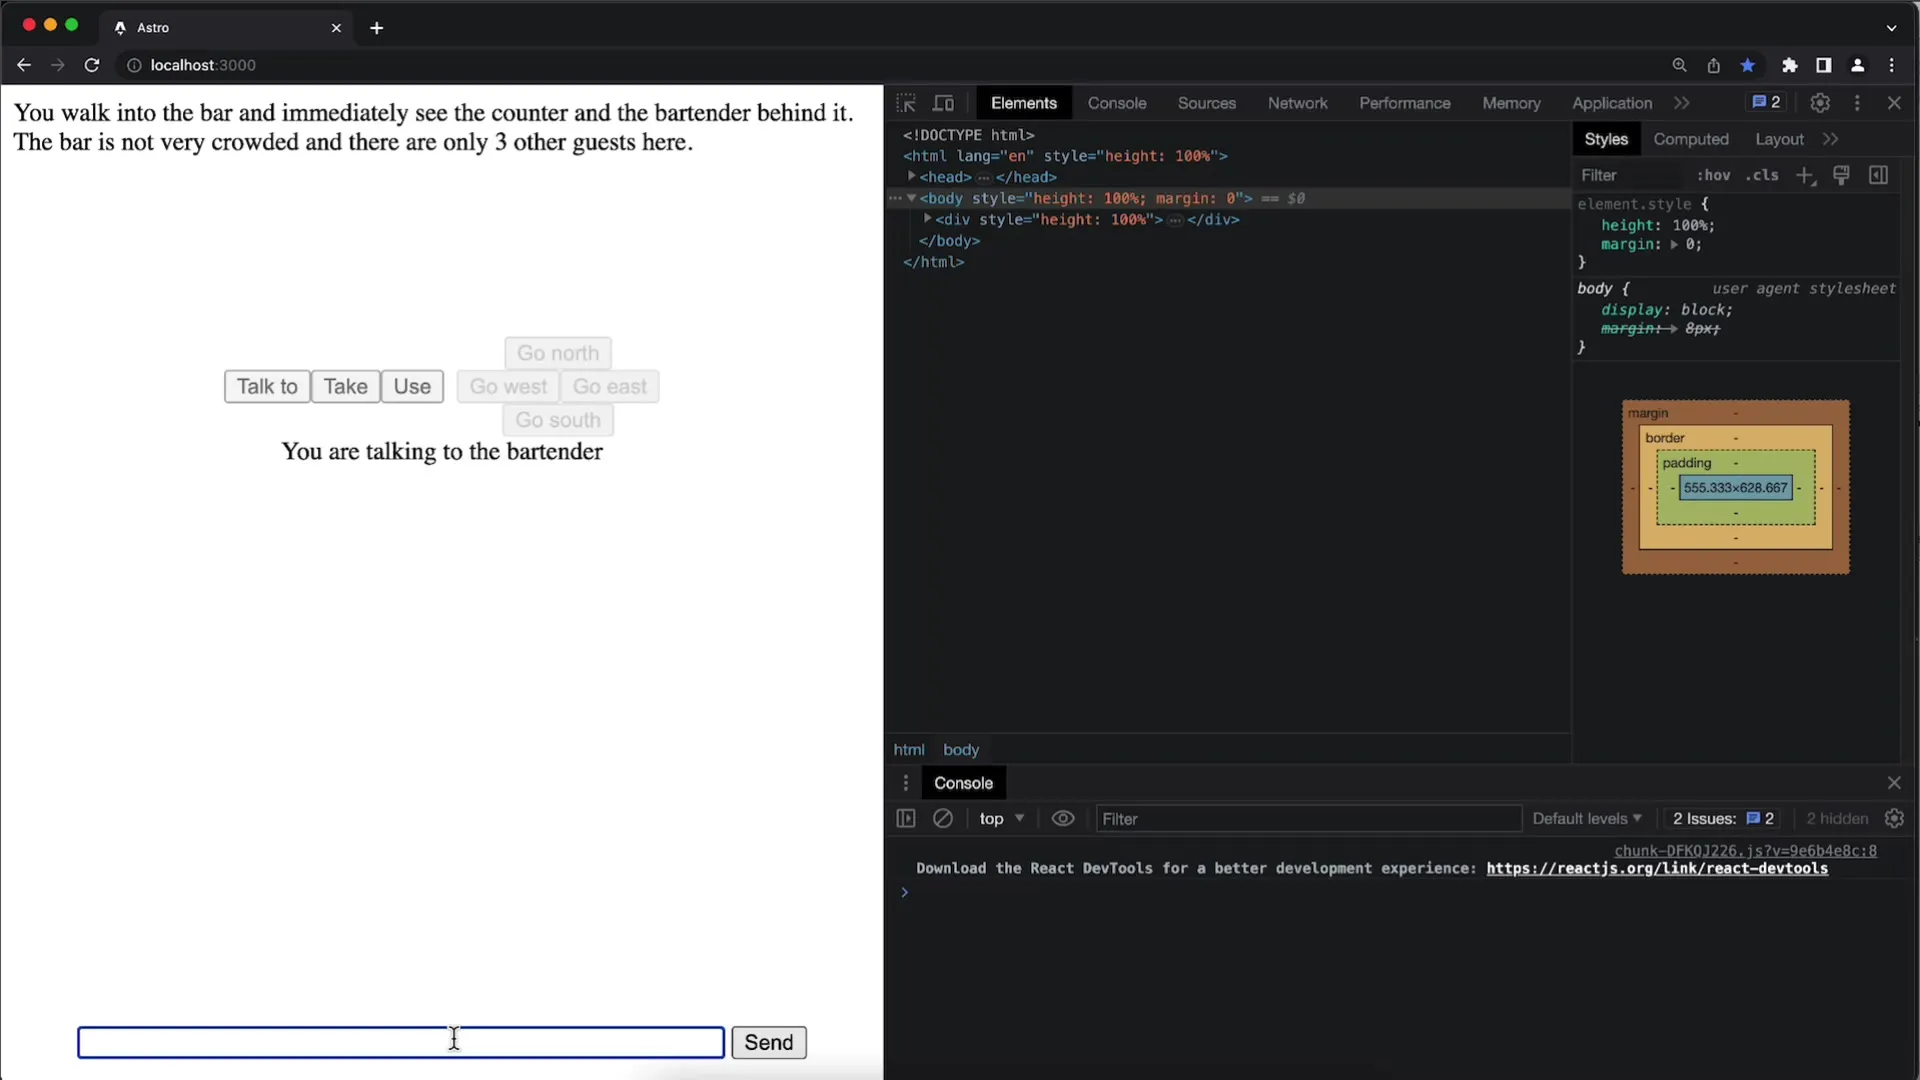The width and height of the screenshot is (1920, 1080).
Task: Expand the head element tree node
Action: click(914, 177)
